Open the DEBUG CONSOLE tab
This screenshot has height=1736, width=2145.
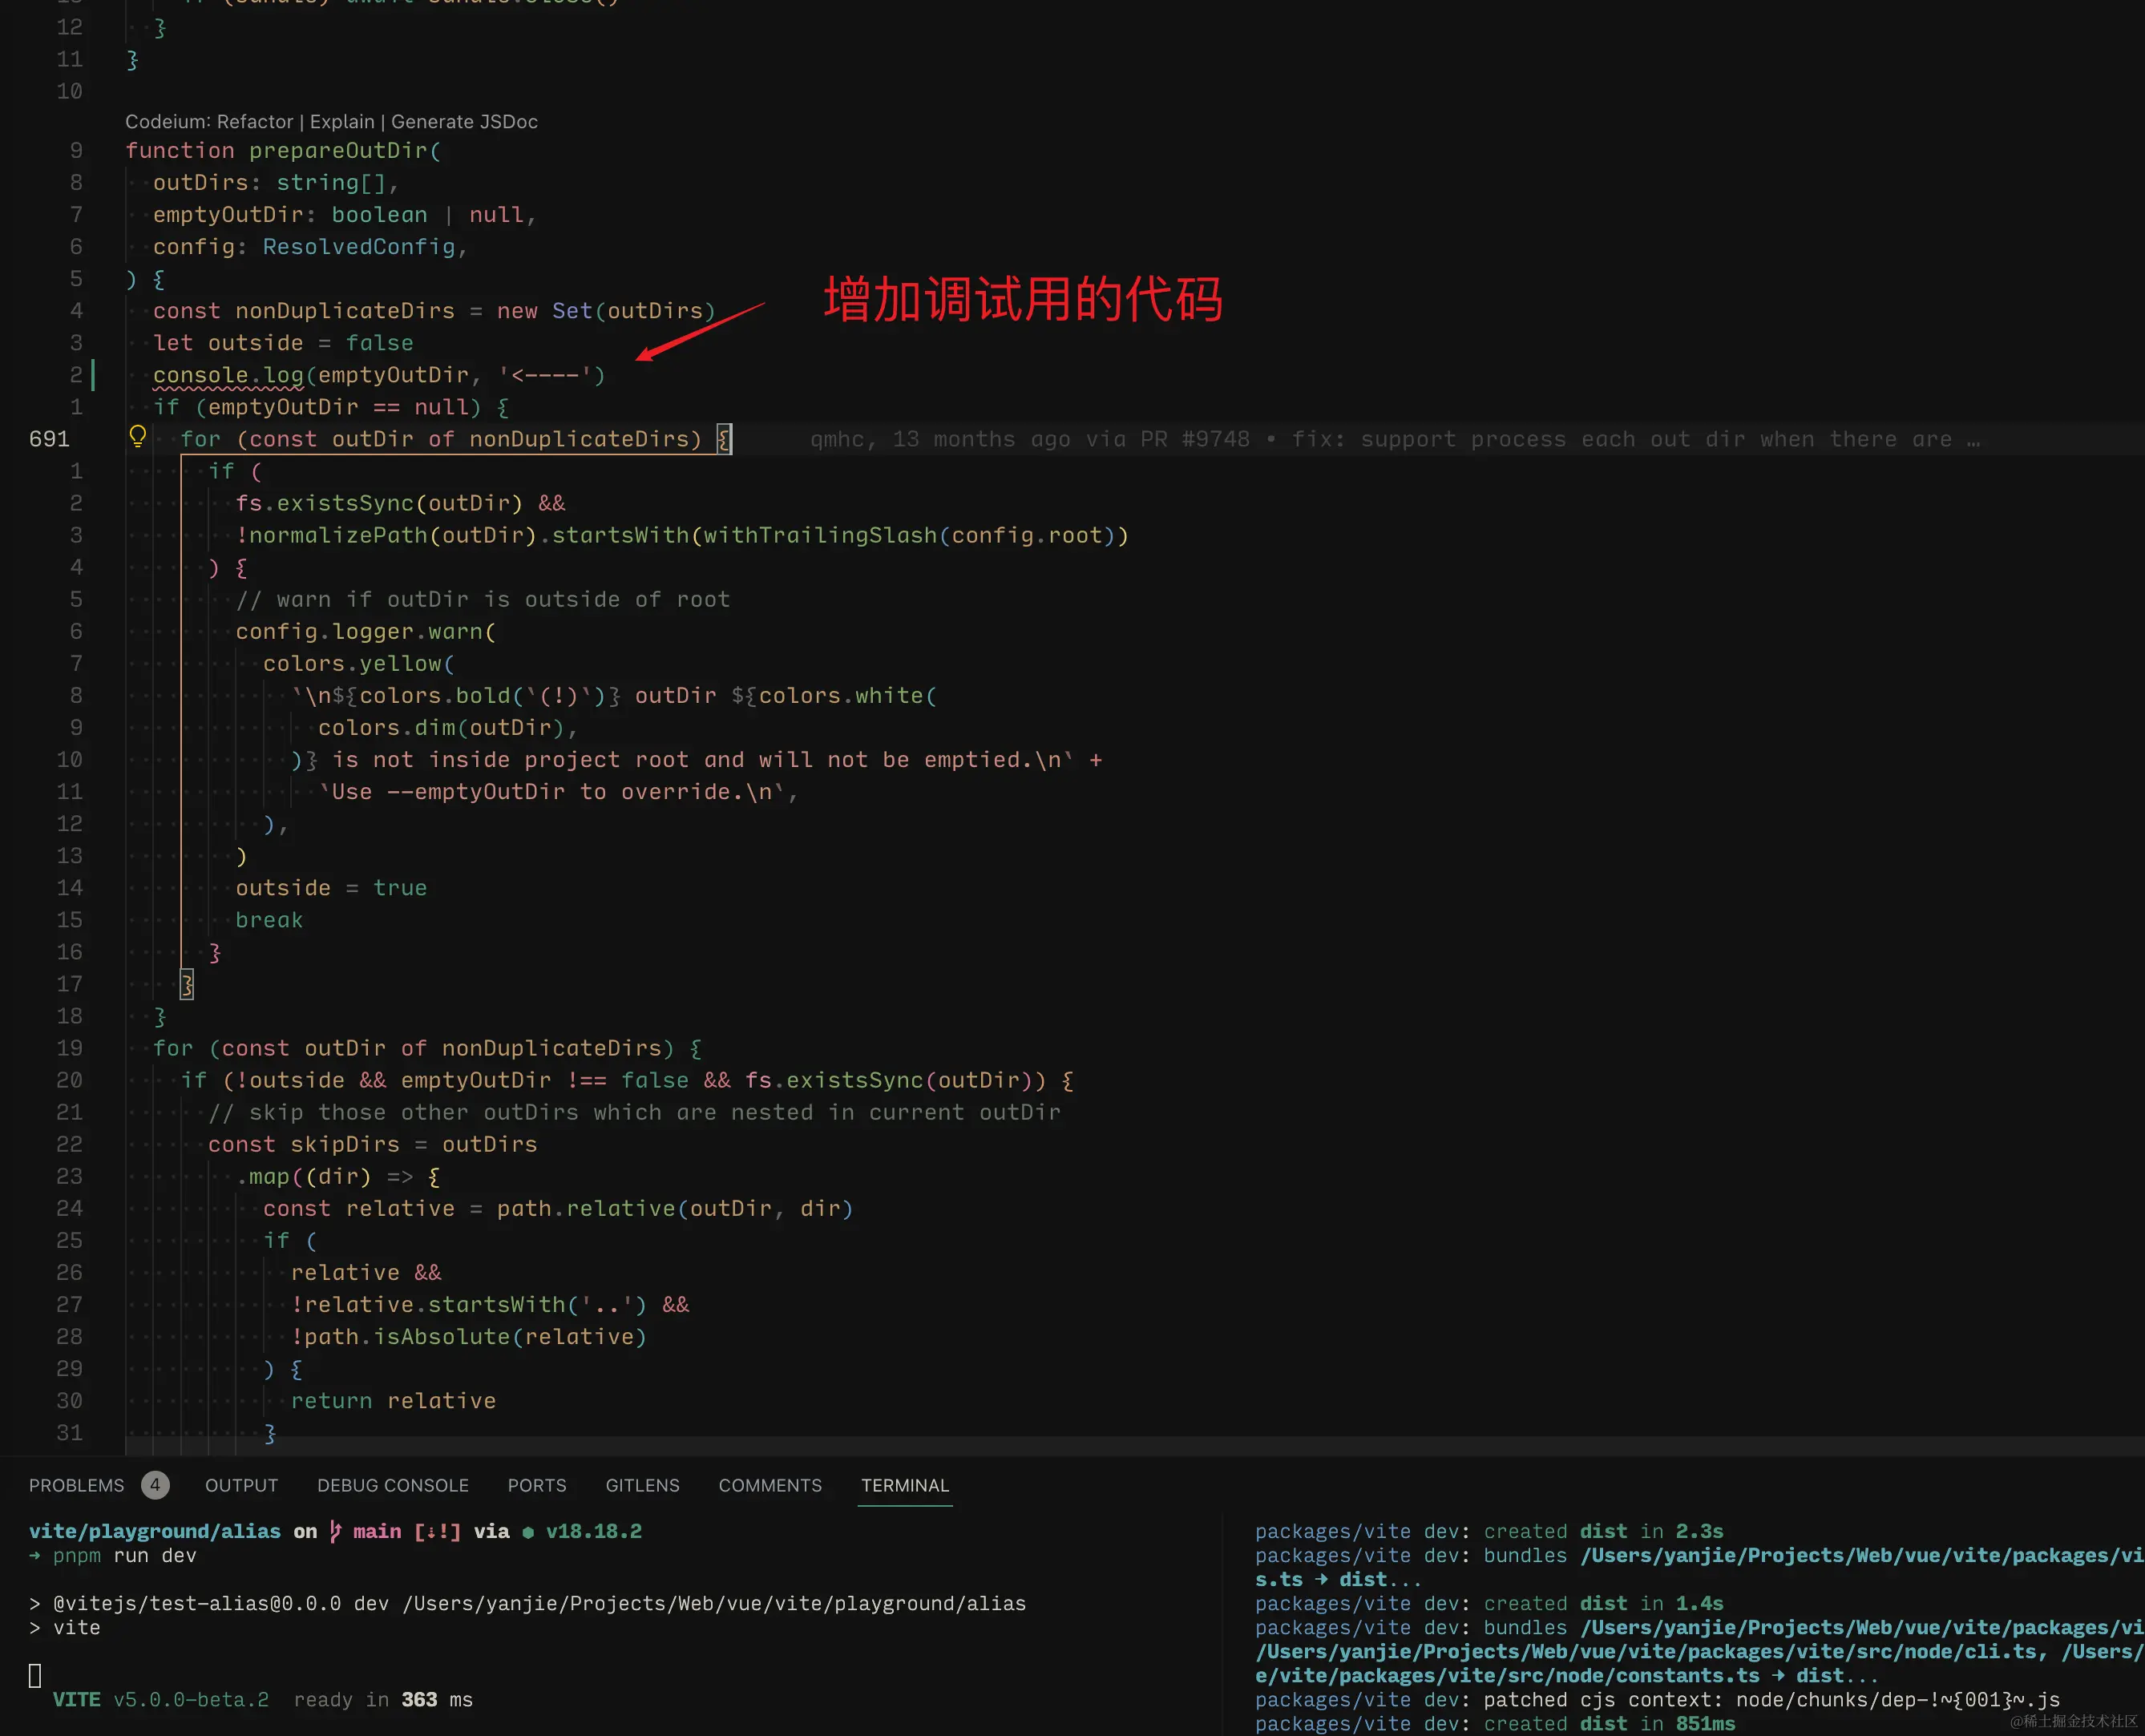click(393, 1485)
